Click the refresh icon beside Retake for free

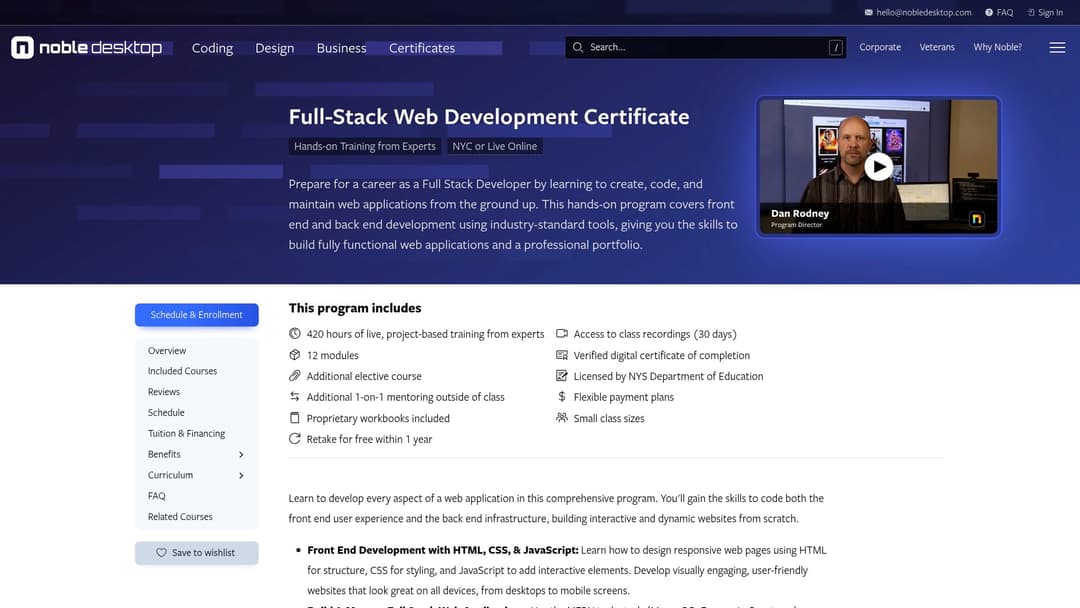click(294, 439)
